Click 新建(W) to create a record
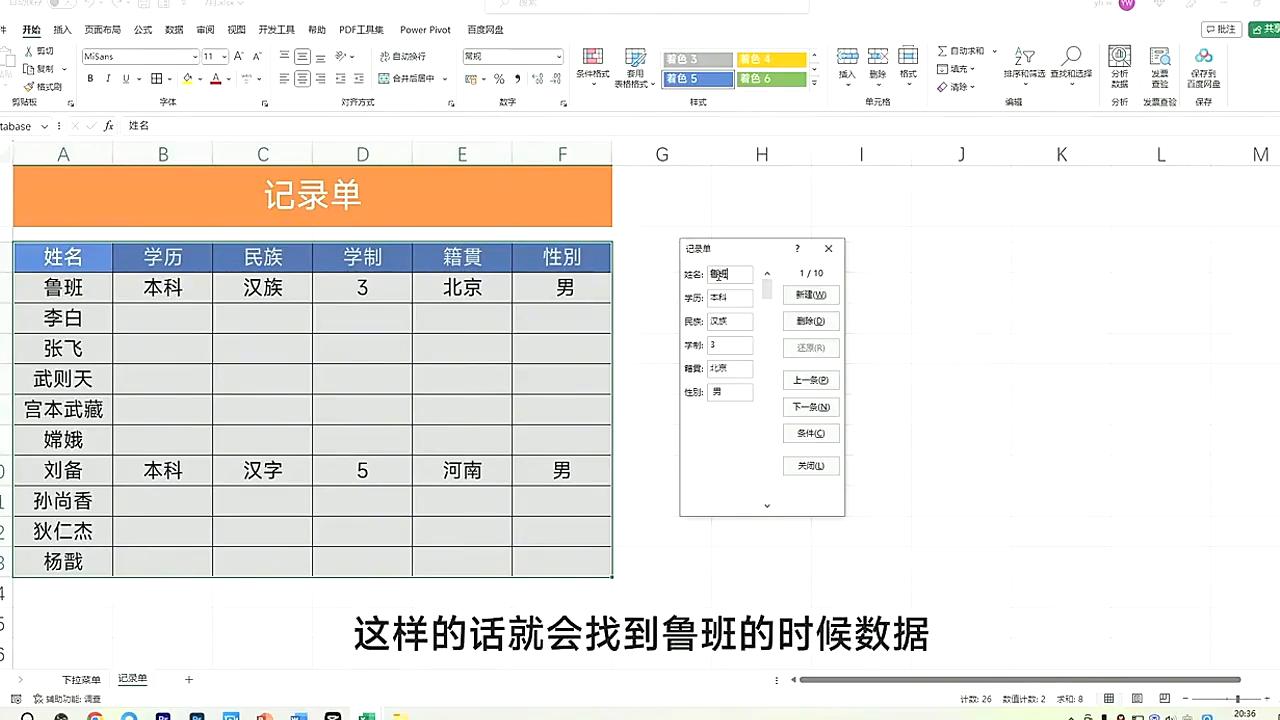 point(810,294)
